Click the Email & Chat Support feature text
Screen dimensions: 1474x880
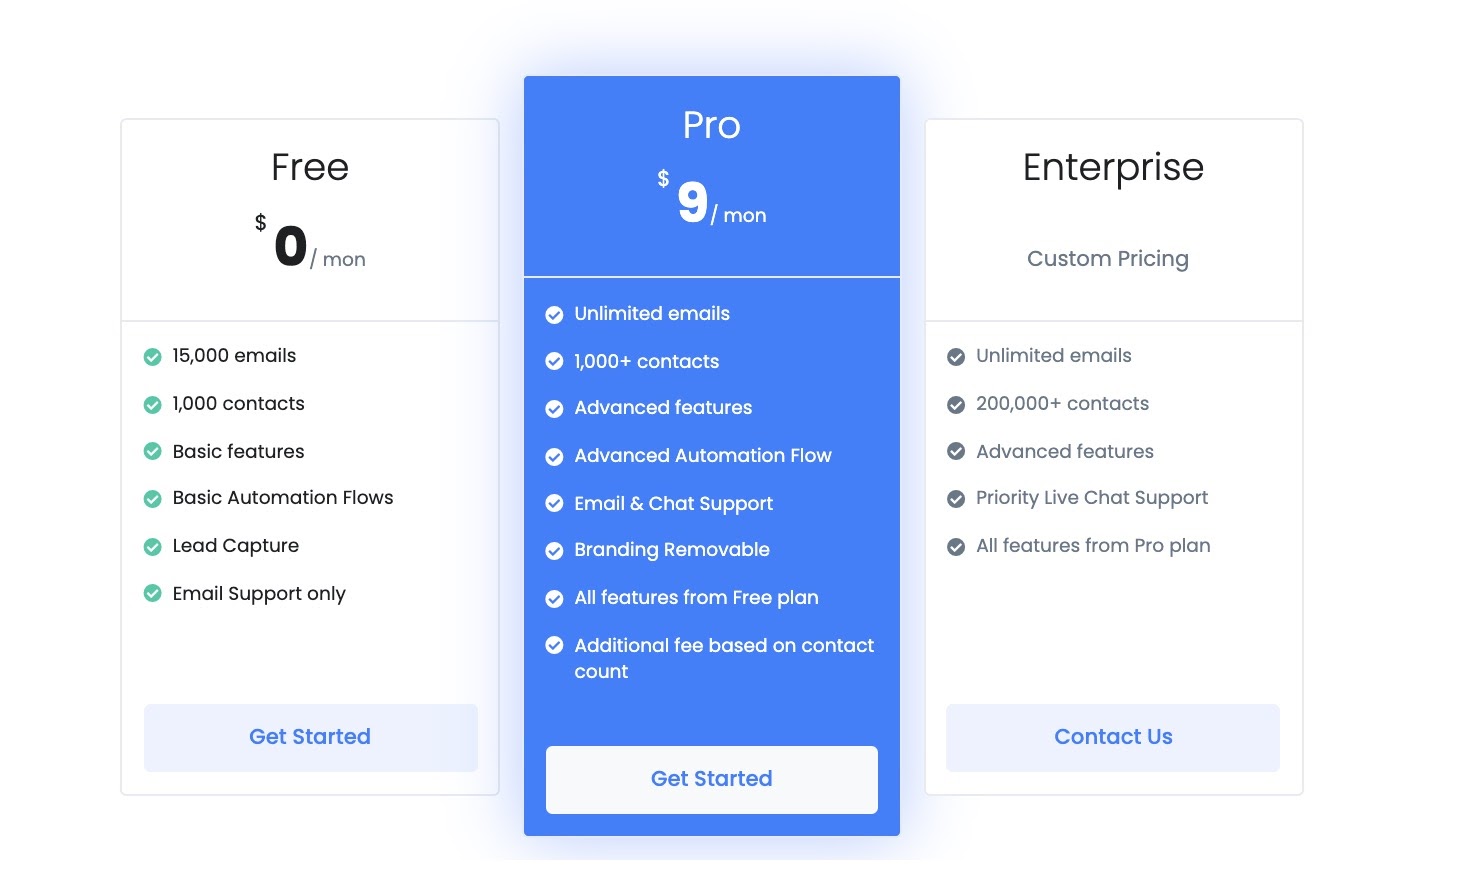(673, 504)
